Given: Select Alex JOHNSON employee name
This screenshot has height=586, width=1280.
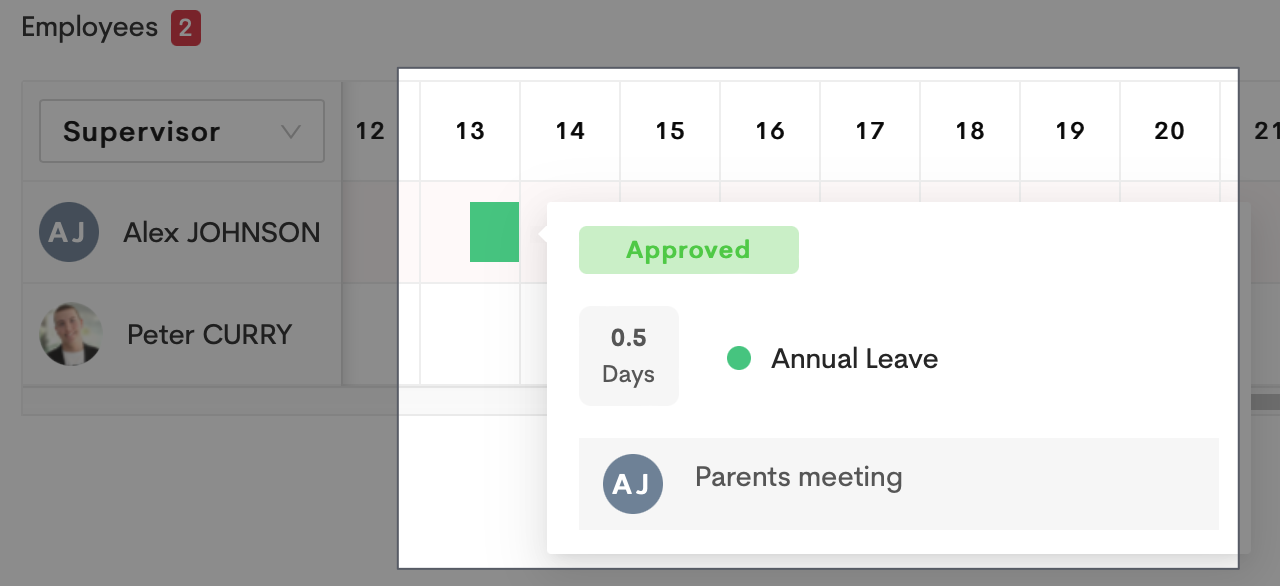Looking at the screenshot, I should pyautogui.click(x=221, y=233).
